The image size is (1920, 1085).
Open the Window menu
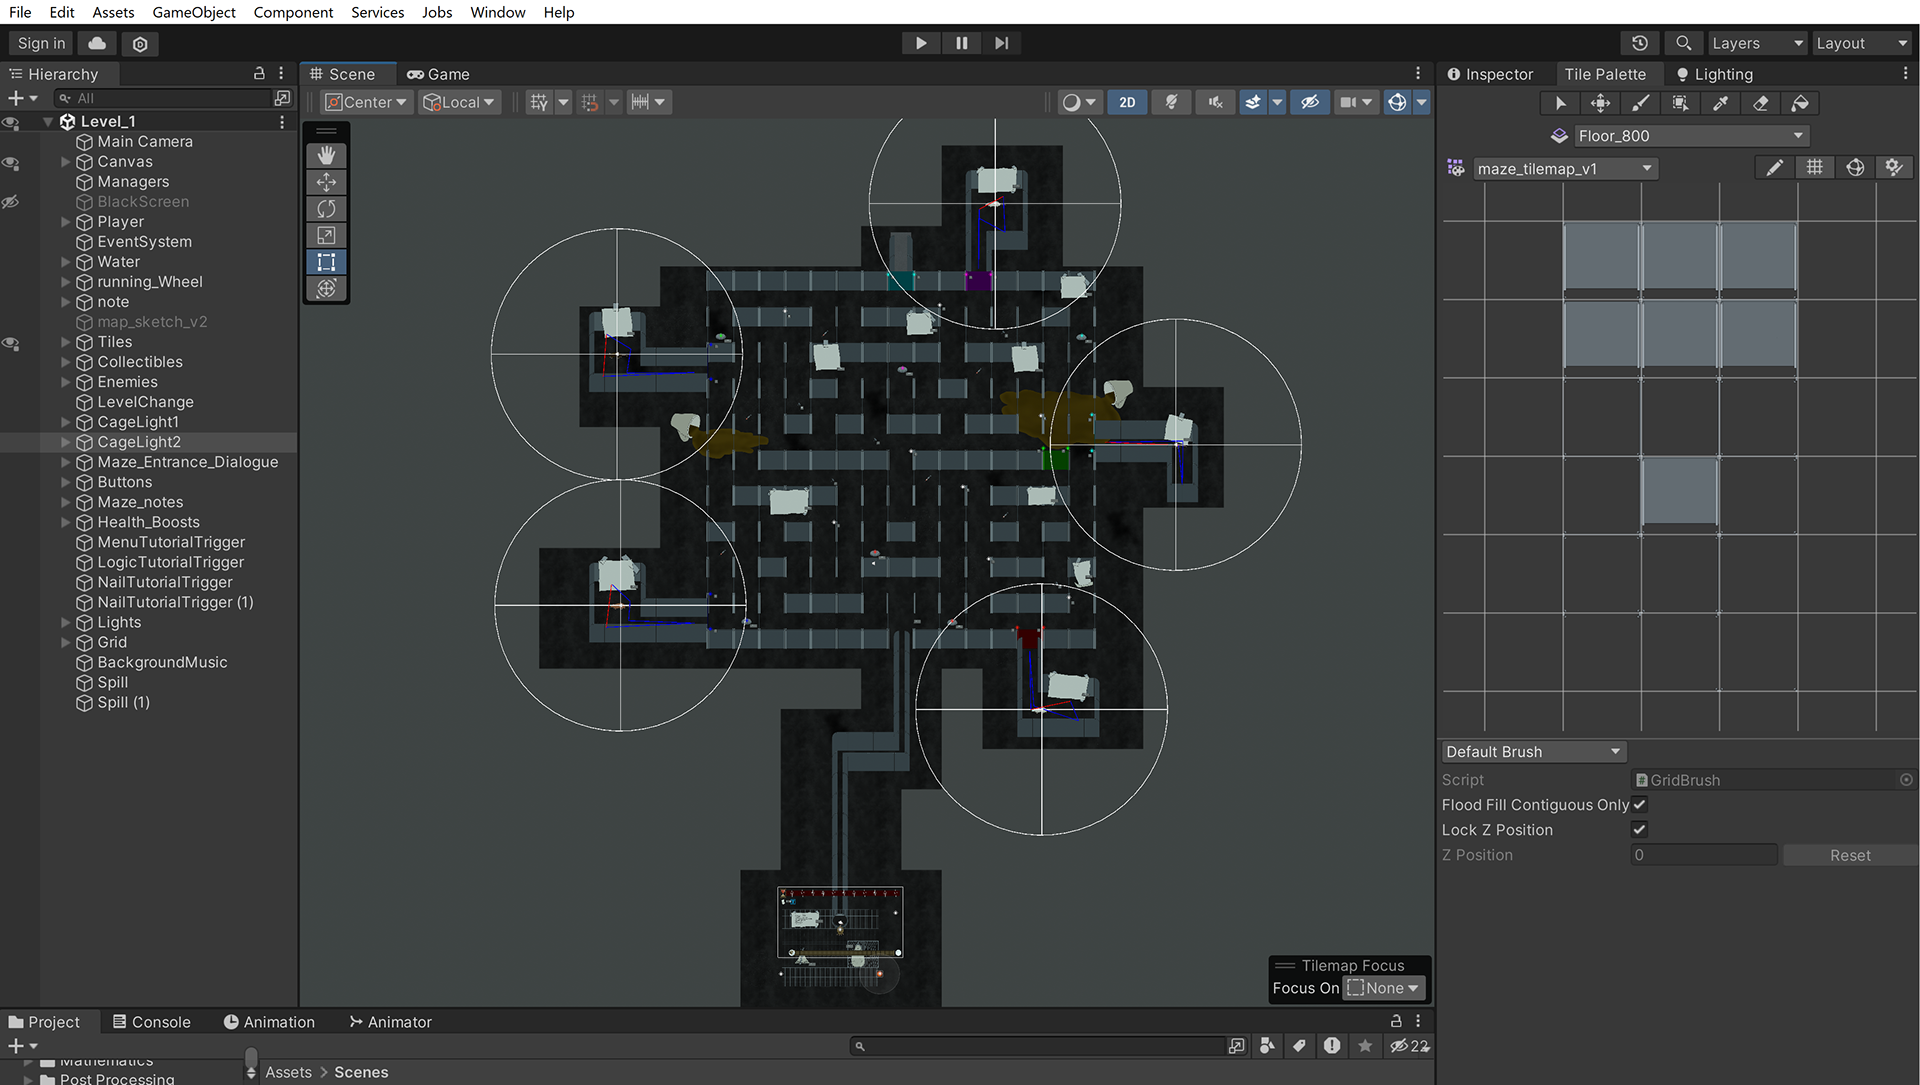pyautogui.click(x=497, y=12)
